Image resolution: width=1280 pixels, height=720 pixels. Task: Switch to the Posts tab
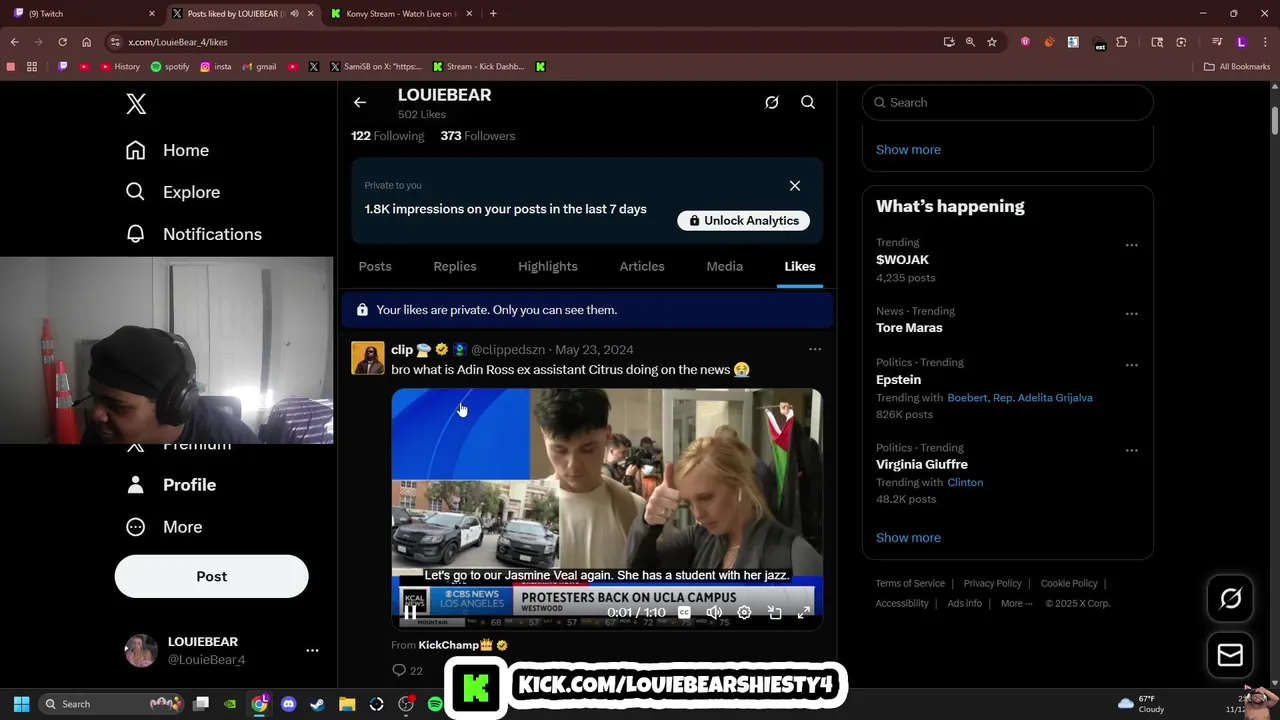[375, 266]
